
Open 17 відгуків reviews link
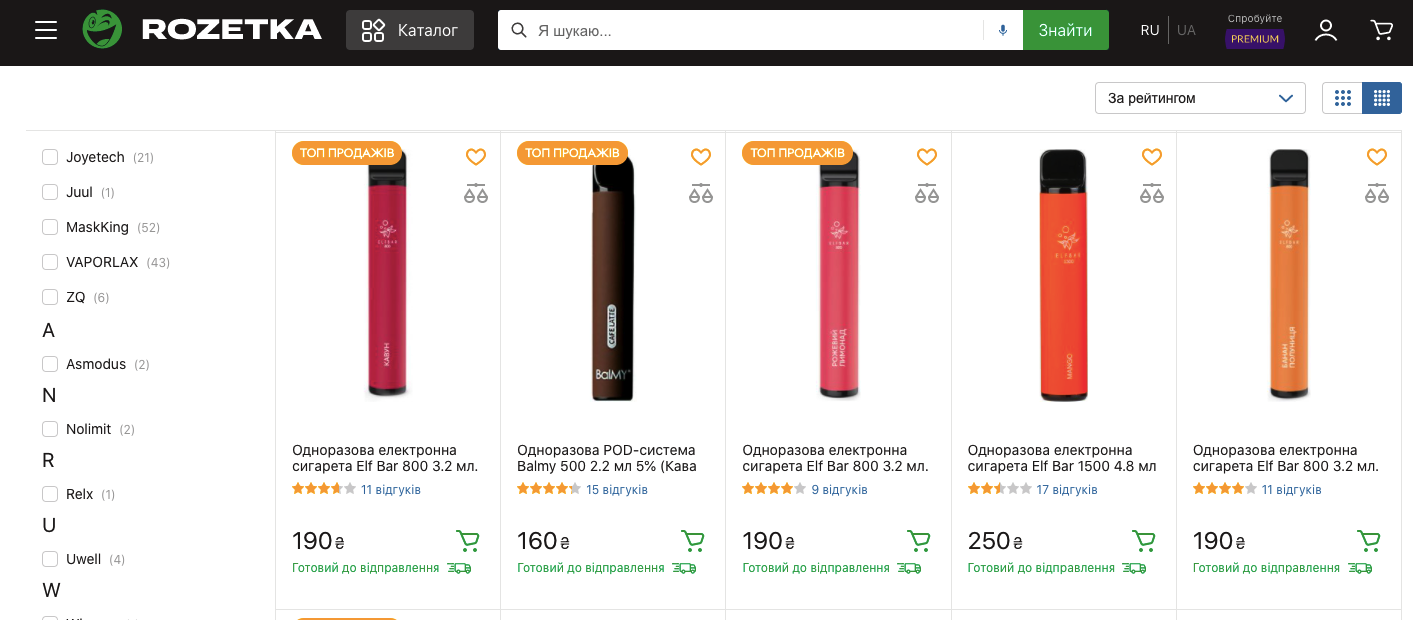point(1067,490)
